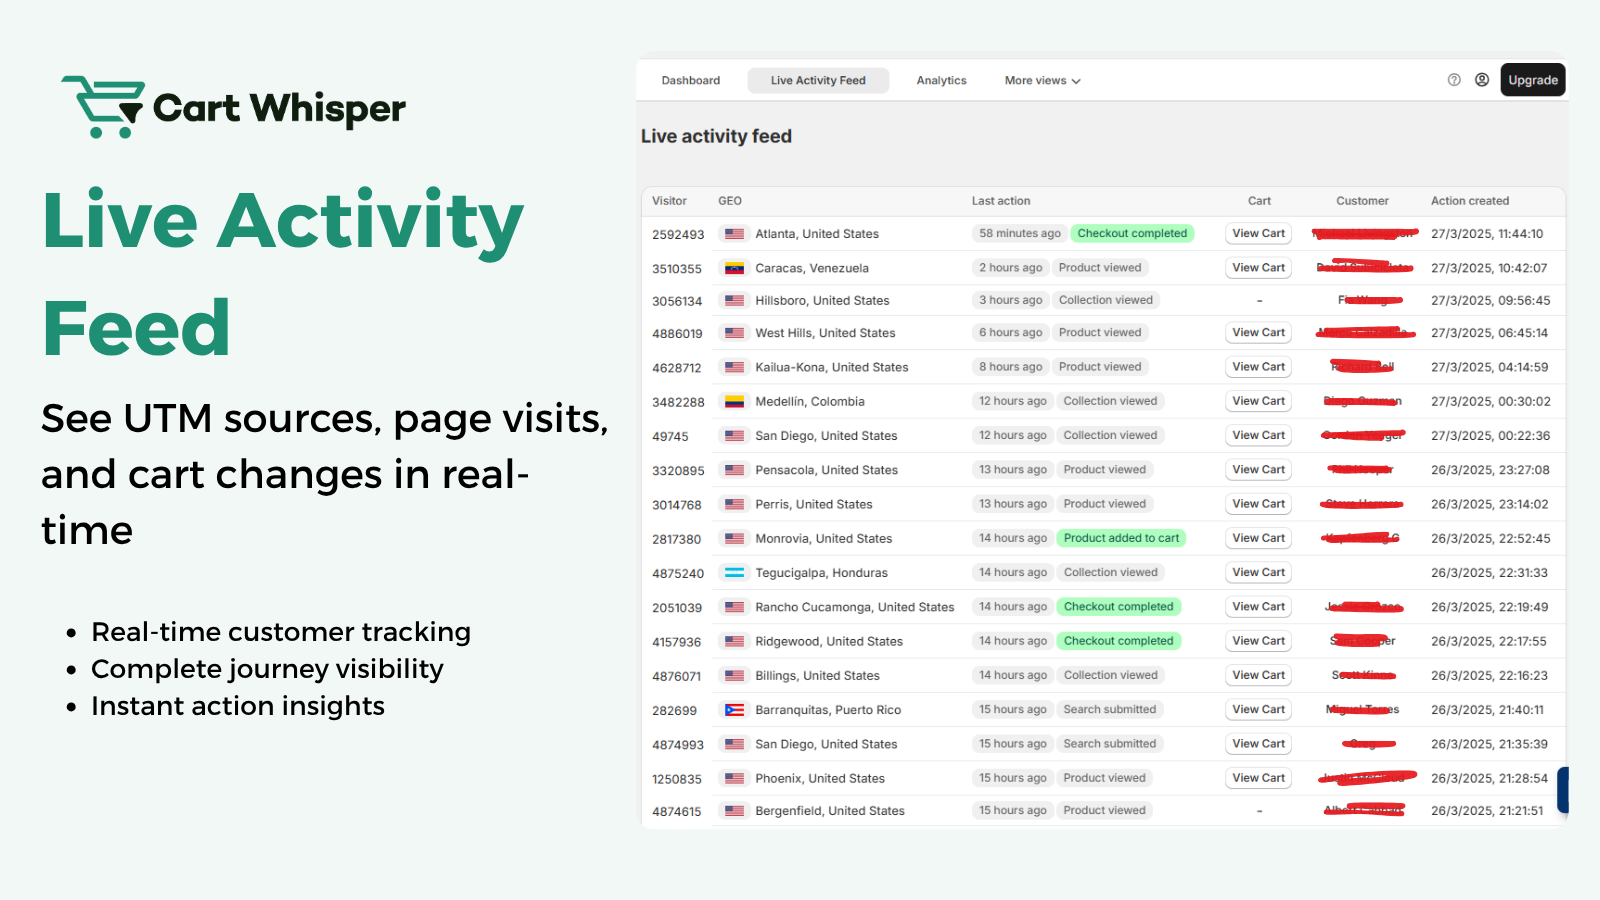View cart for Pensacola visitor
The height and width of the screenshot is (900, 1600).
tap(1259, 469)
